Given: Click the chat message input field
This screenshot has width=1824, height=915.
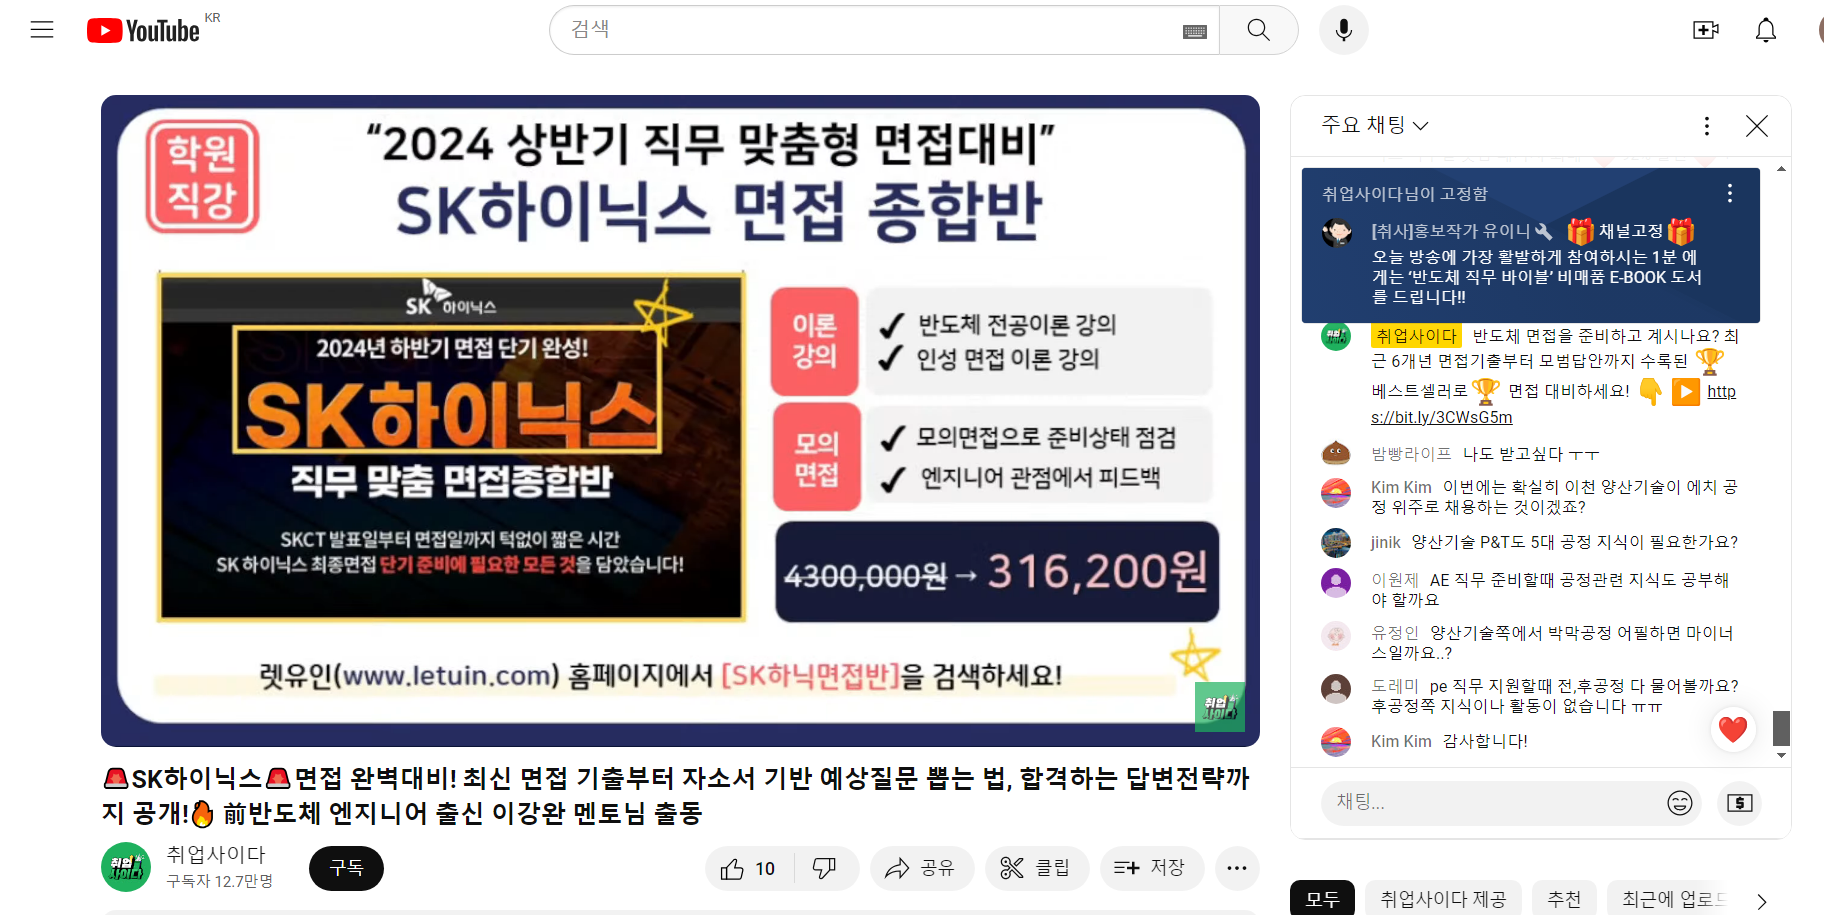Looking at the screenshot, I should pos(1492,802).
